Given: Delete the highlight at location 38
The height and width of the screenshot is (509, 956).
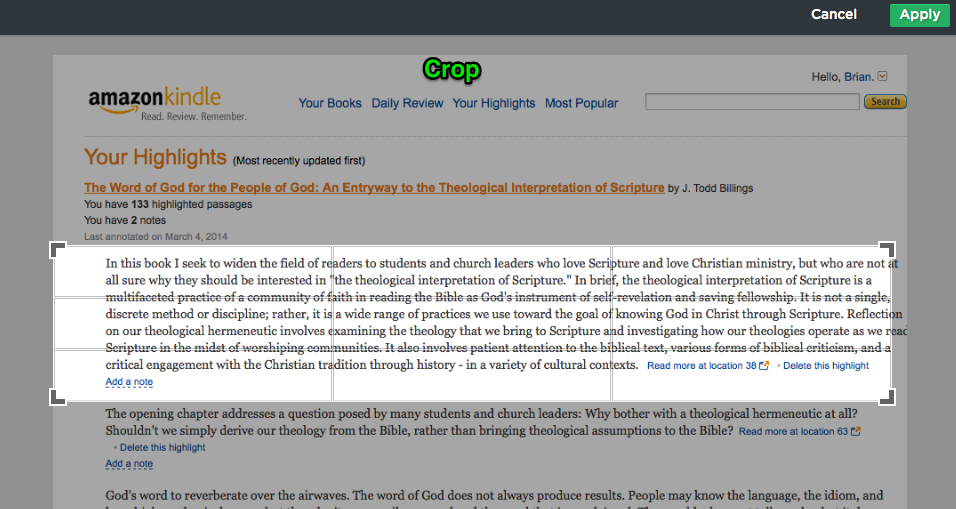Looking at the screenshot, I should click(826, 366).
